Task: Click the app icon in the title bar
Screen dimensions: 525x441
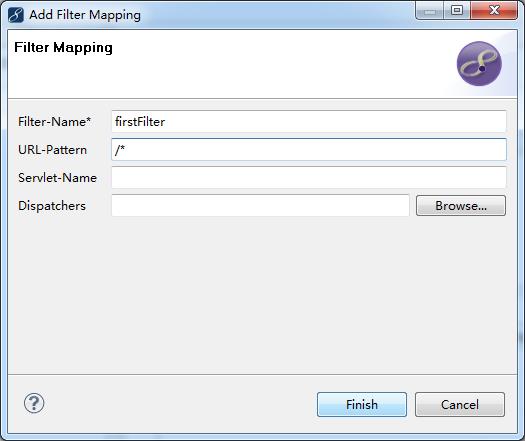Action: pyautogui.click(x=16, y=15)
